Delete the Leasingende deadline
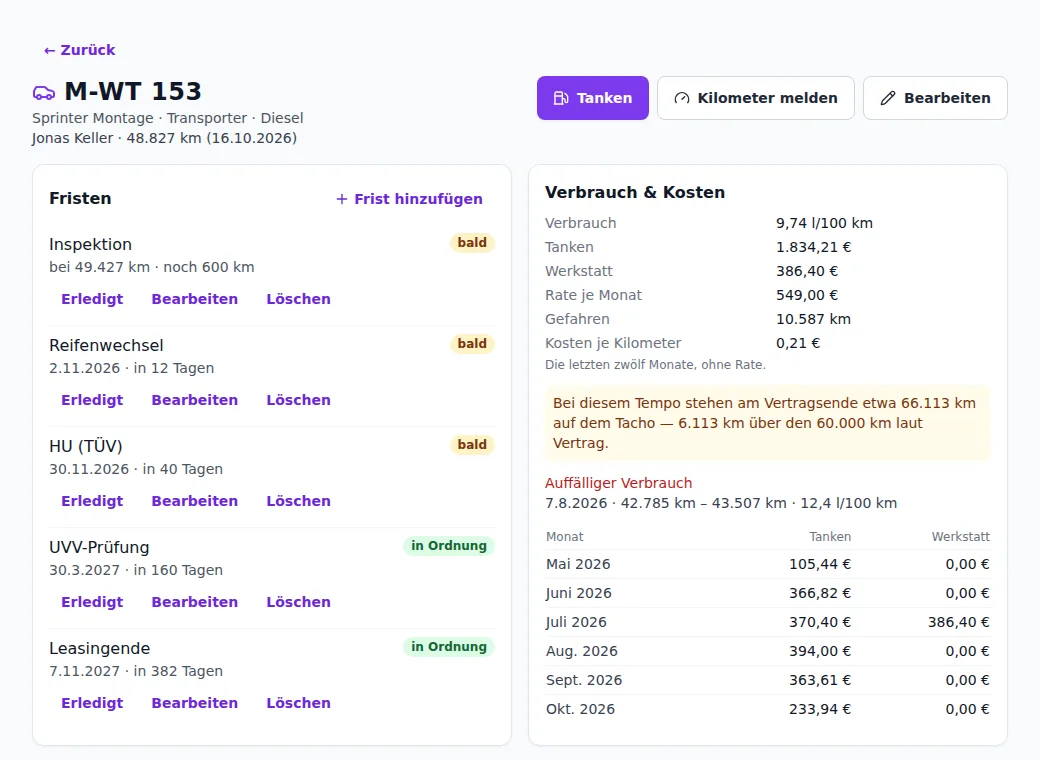Viewport: 1040px width, 760px height. (x=298, y=703)
